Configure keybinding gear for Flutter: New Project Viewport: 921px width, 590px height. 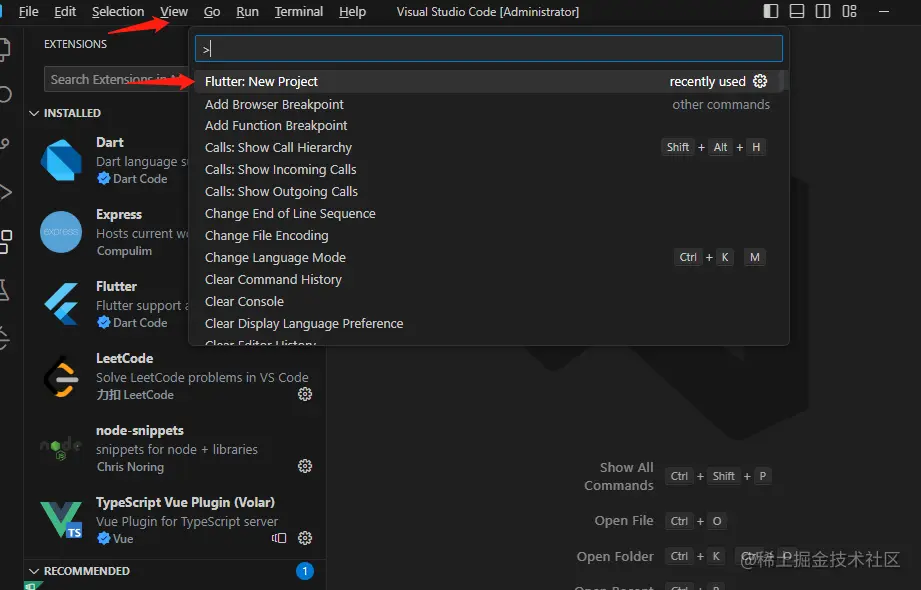pos(760,81)
